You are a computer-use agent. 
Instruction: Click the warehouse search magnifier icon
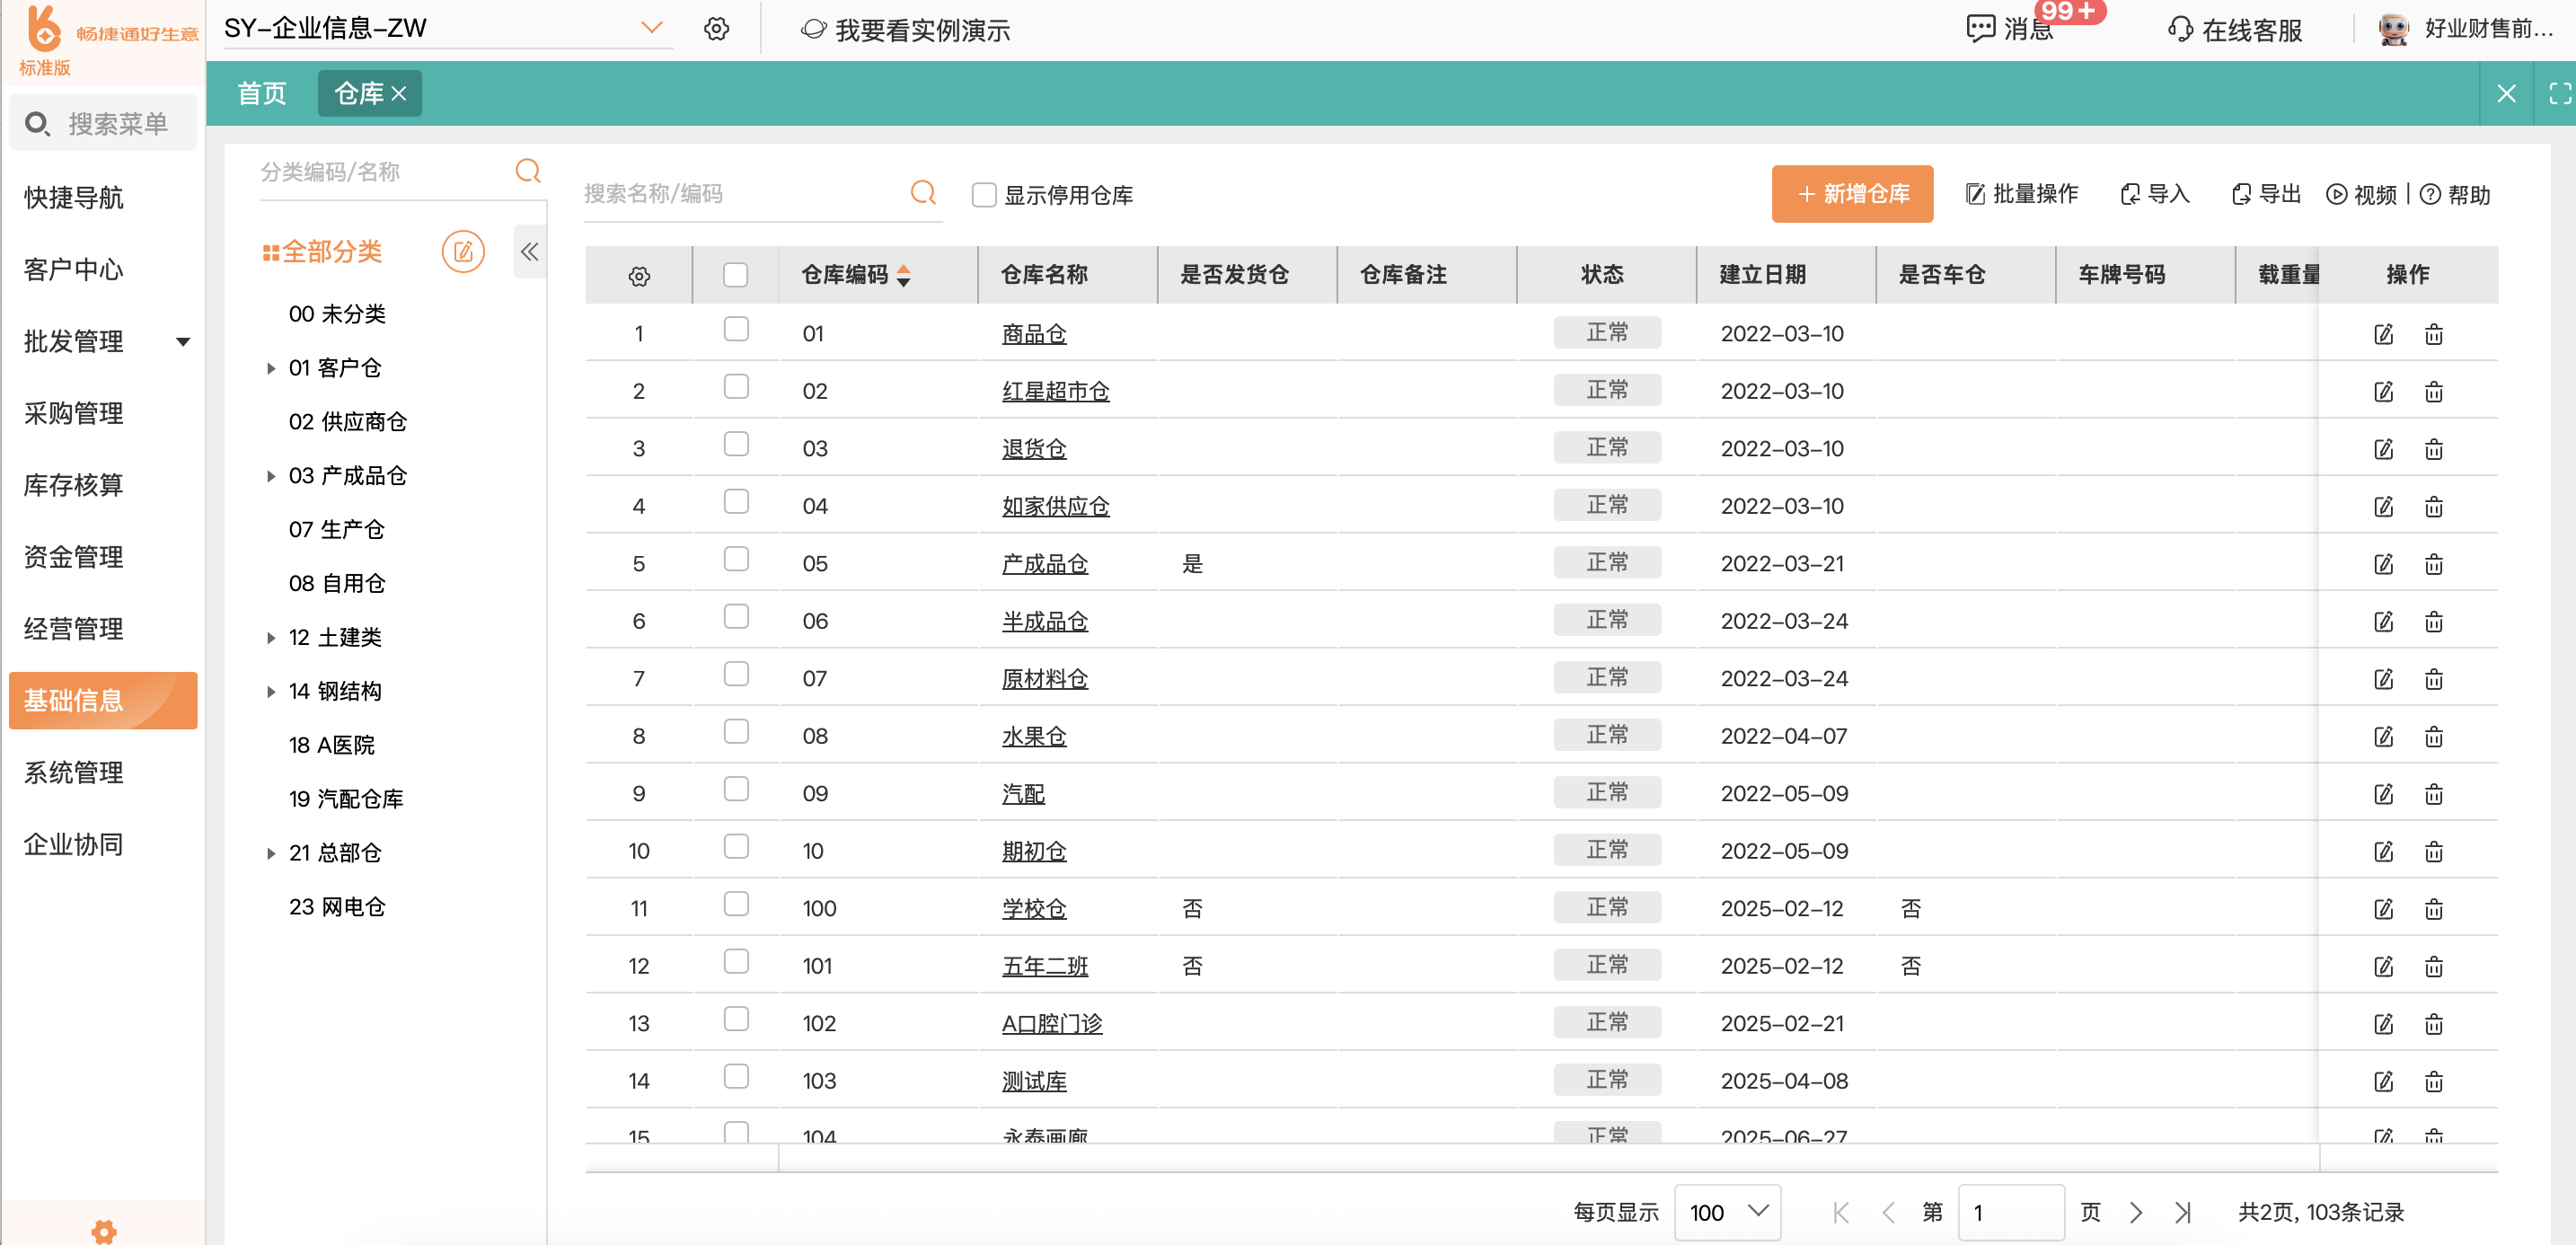[x=923, y=192]
